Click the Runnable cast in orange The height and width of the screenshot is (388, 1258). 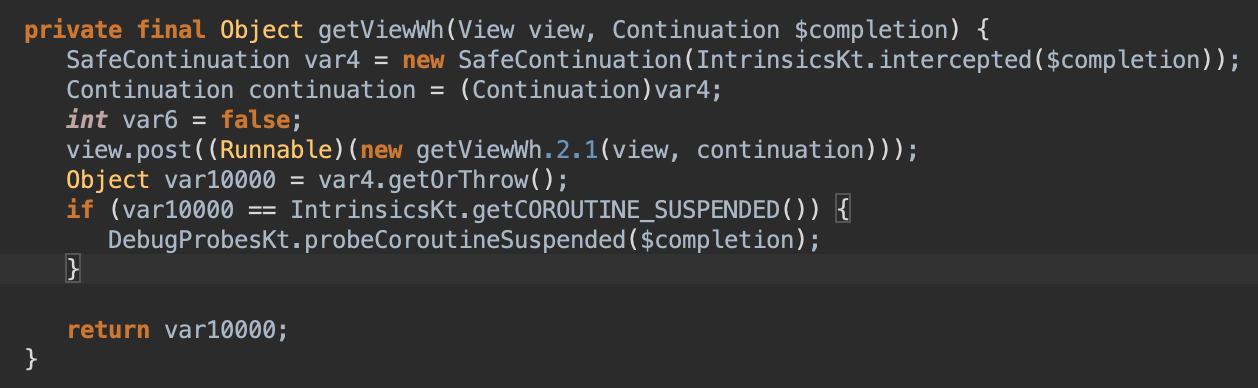[271, 150]
